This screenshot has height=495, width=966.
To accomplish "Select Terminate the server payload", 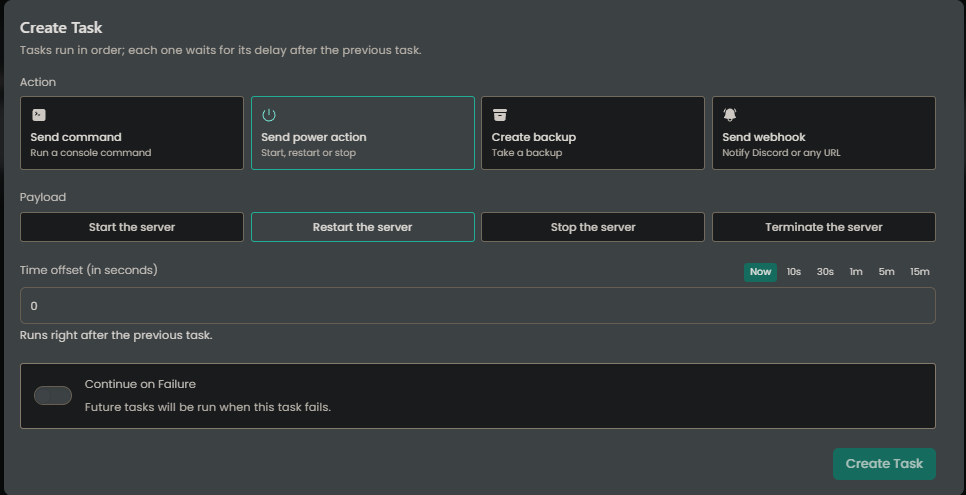I will 824,227.
